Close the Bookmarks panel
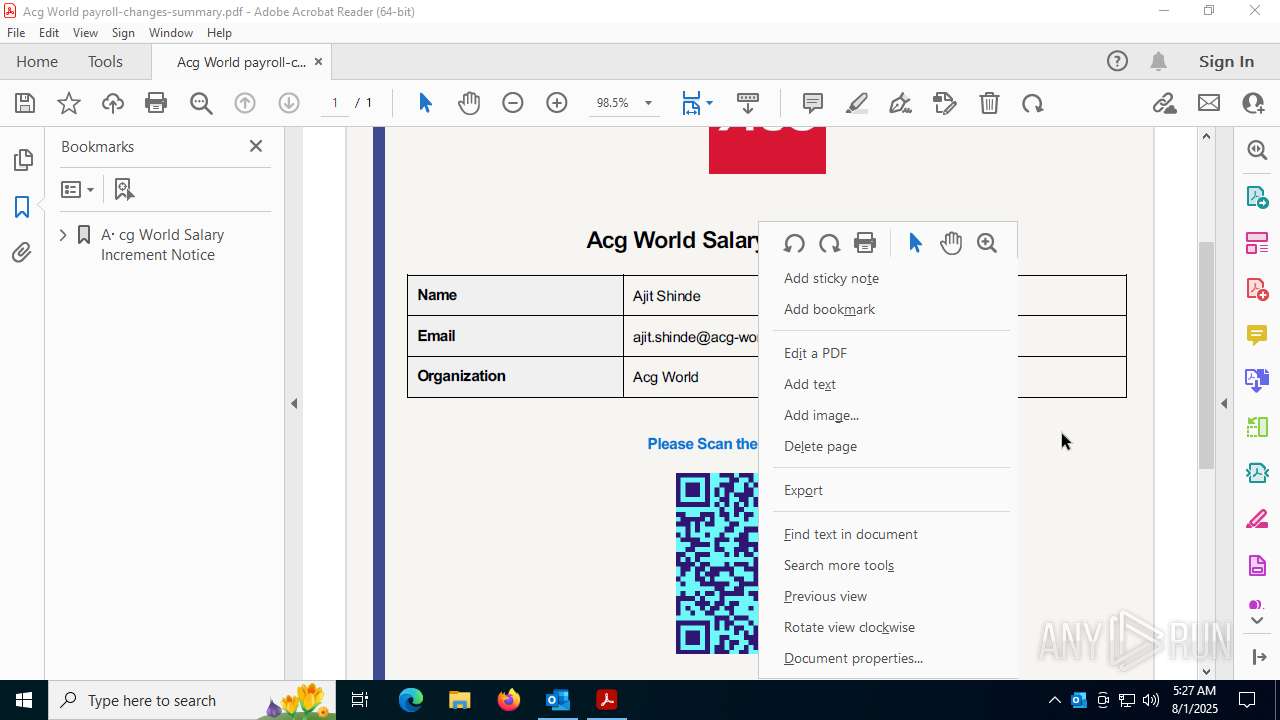Viewport: 1280px width, 720px height. [256, 146]
